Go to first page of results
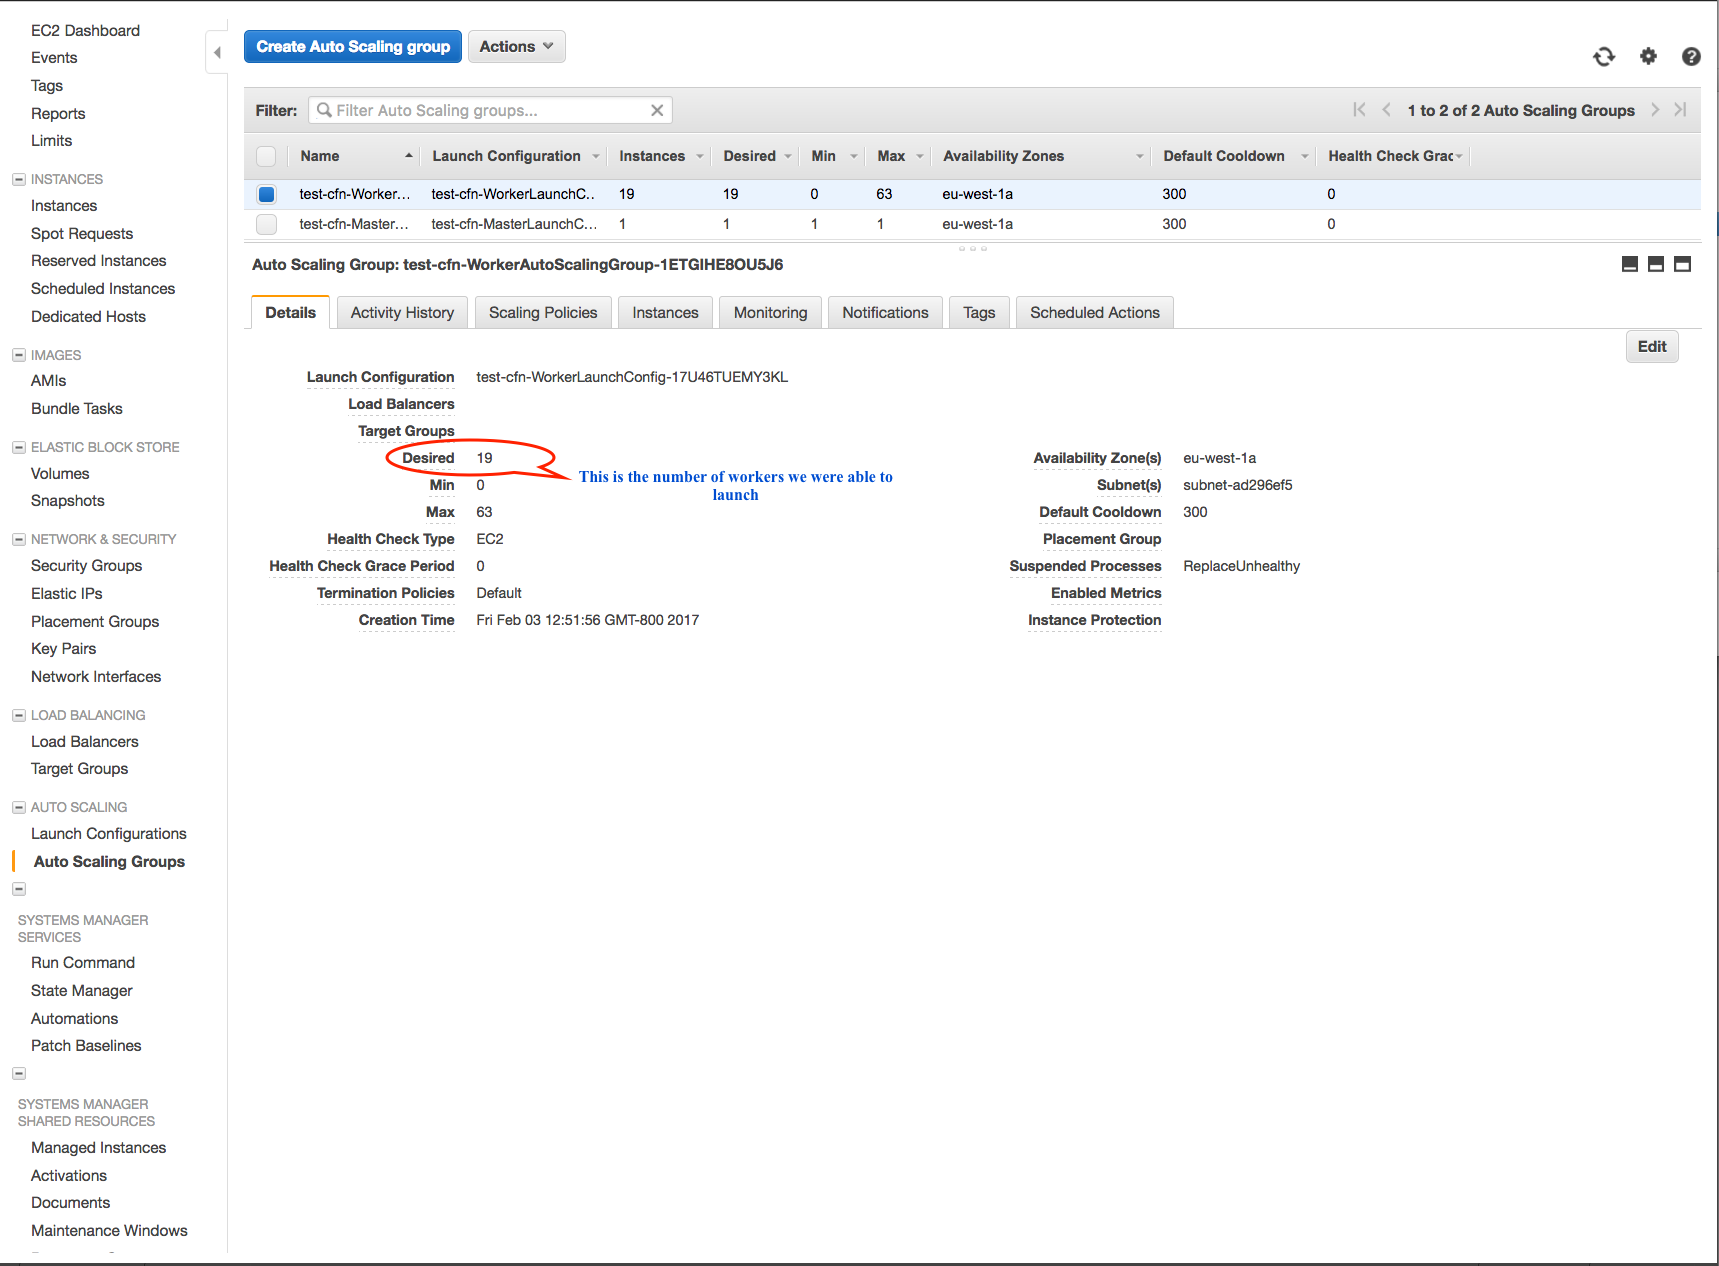1719x1266 pixels. (x=1359, y=110)
